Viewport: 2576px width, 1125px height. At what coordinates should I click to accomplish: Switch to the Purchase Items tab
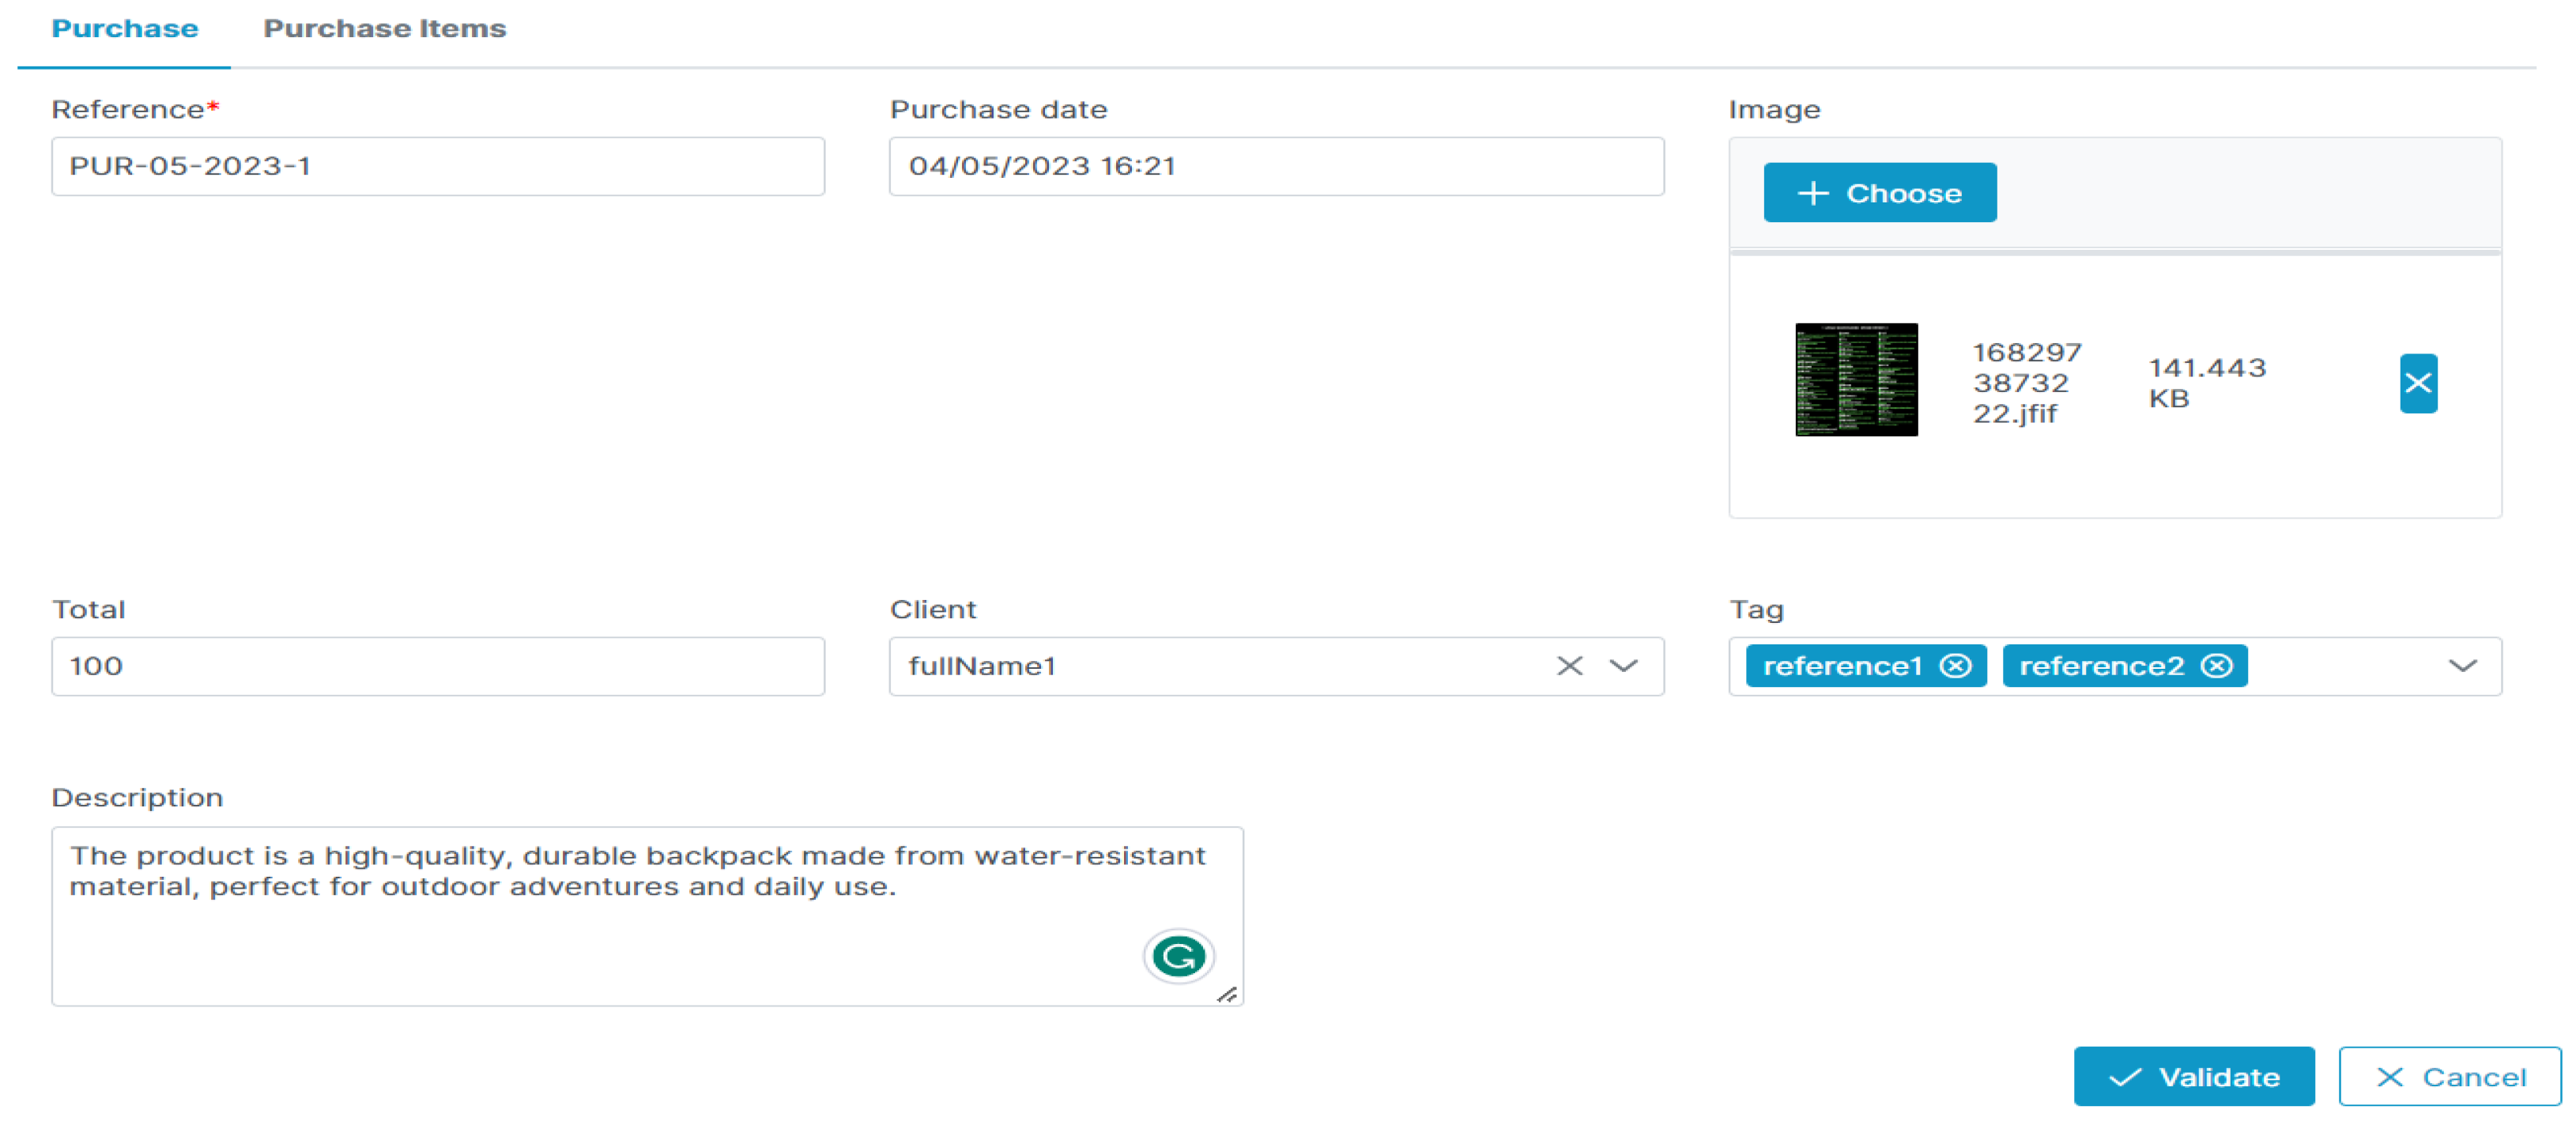pos(384,29)
